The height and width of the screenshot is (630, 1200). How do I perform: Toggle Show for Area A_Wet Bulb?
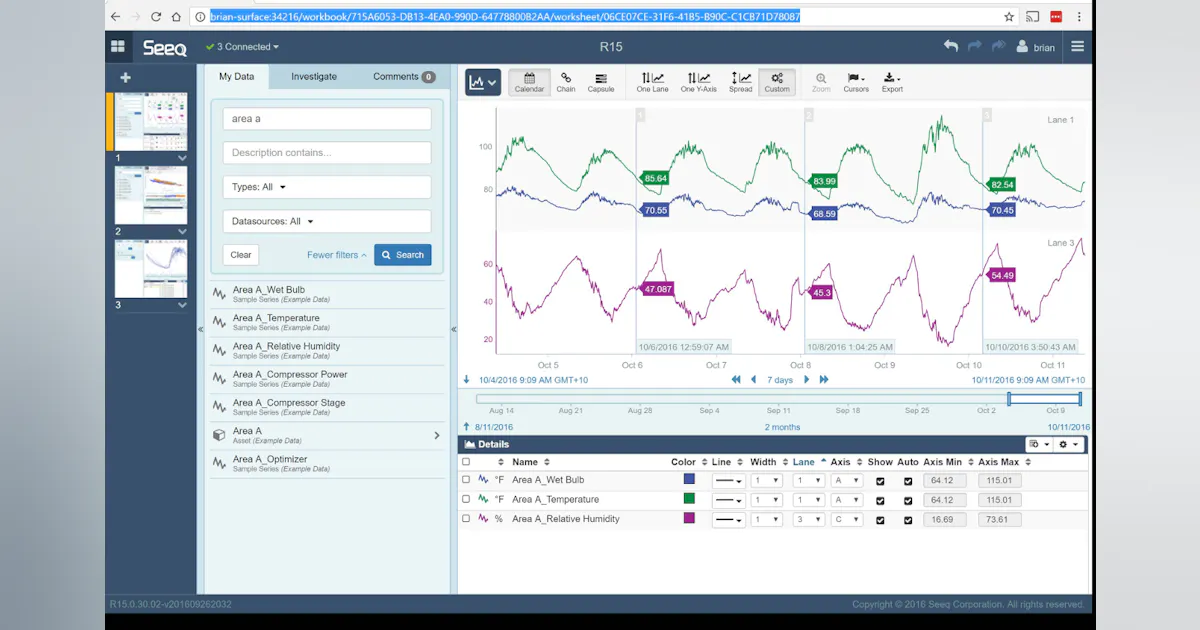[x=880, y=481]
